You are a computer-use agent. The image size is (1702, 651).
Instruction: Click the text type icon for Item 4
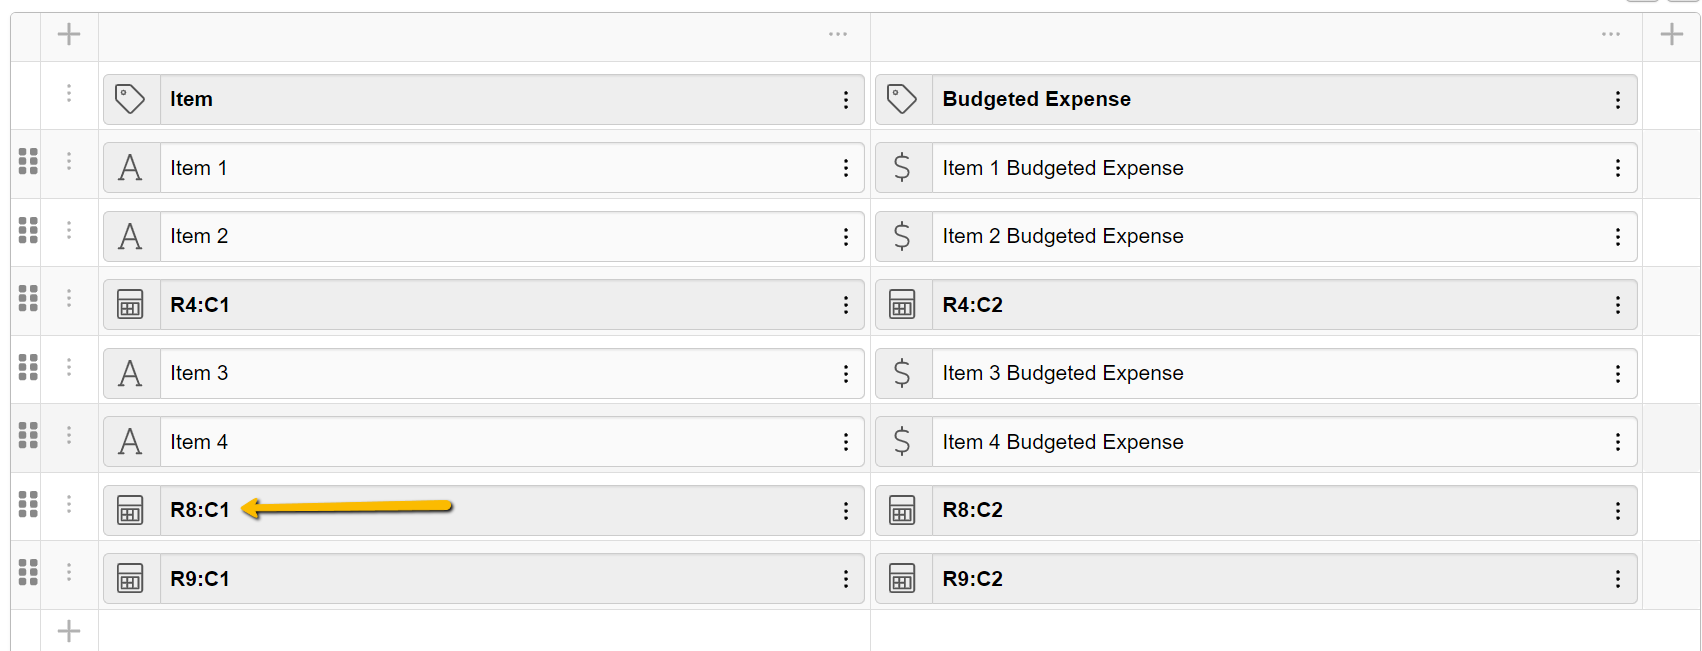tap(131, 442)
